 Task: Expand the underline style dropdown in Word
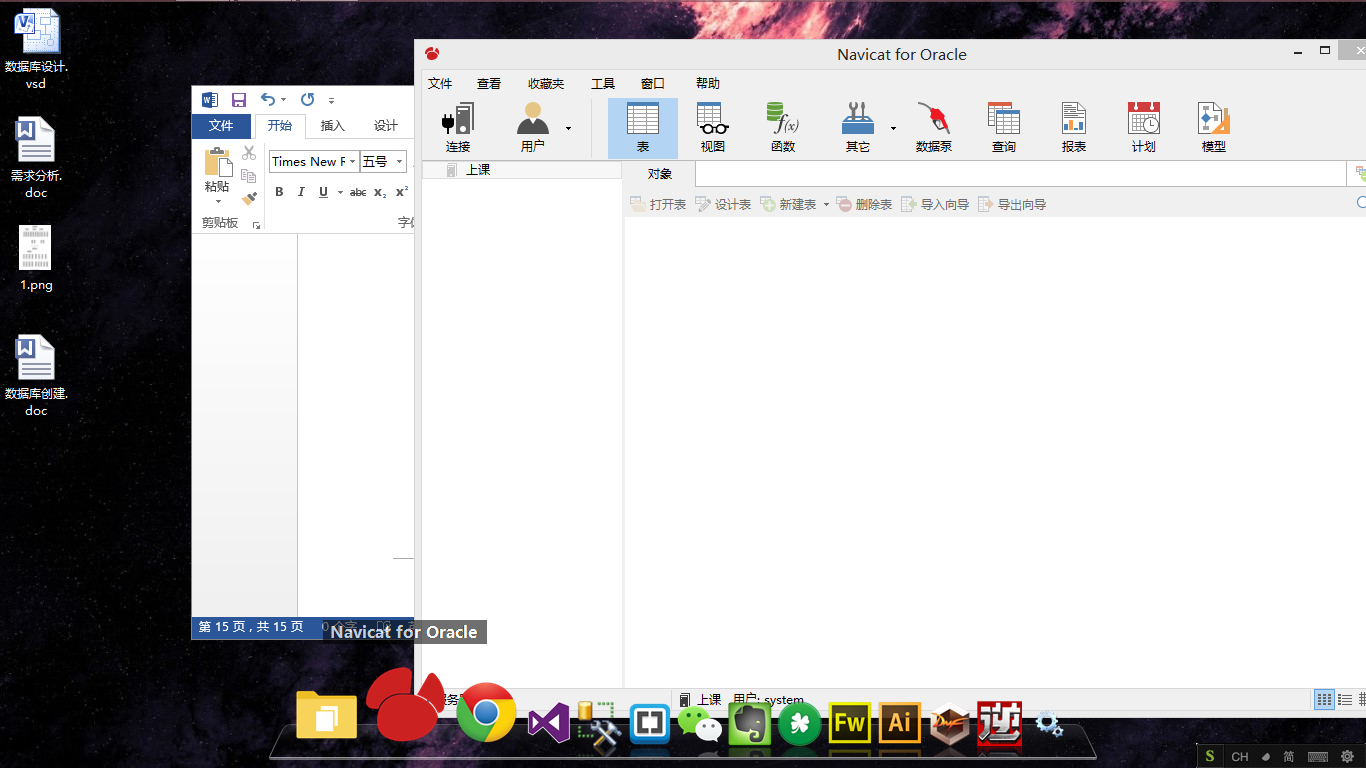point(340,192)
